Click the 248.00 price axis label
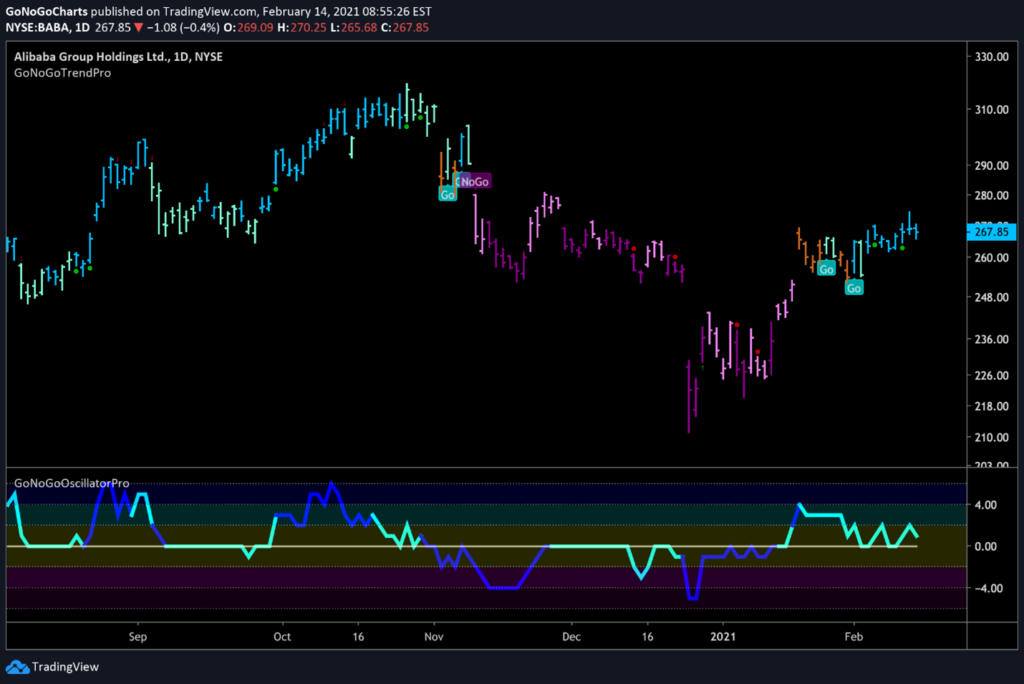This screenshot has height=684, width=1024. pyautogui.click(x=991, y=297)
